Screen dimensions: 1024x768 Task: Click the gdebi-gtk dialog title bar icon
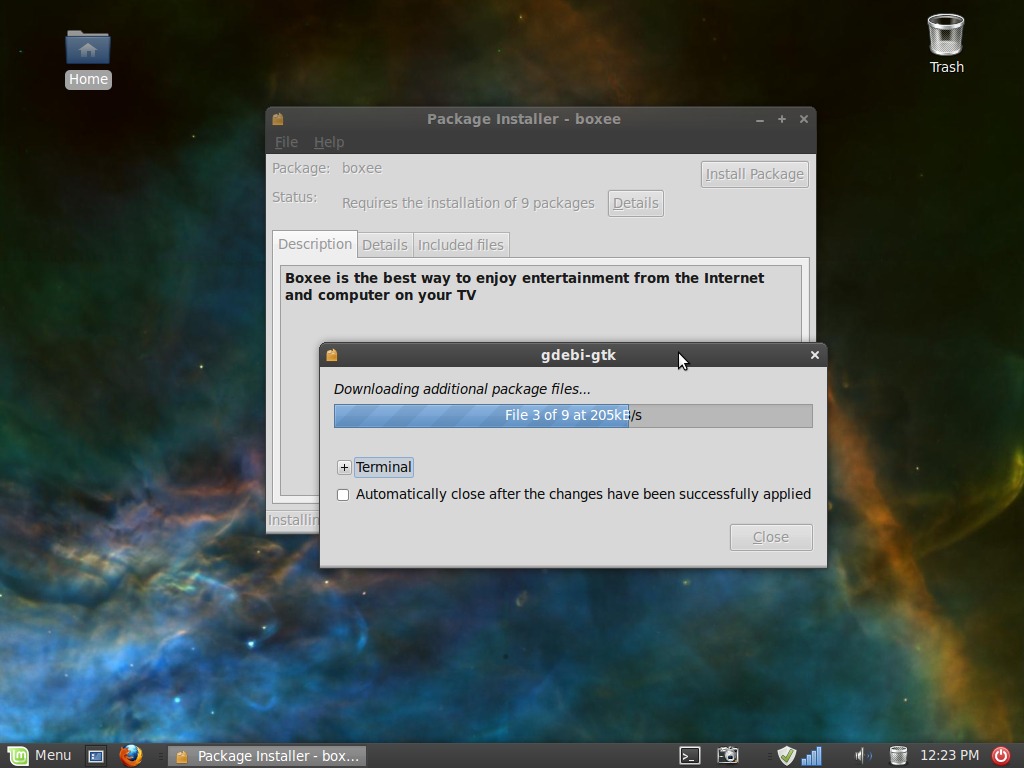click(x=332, y=355)
